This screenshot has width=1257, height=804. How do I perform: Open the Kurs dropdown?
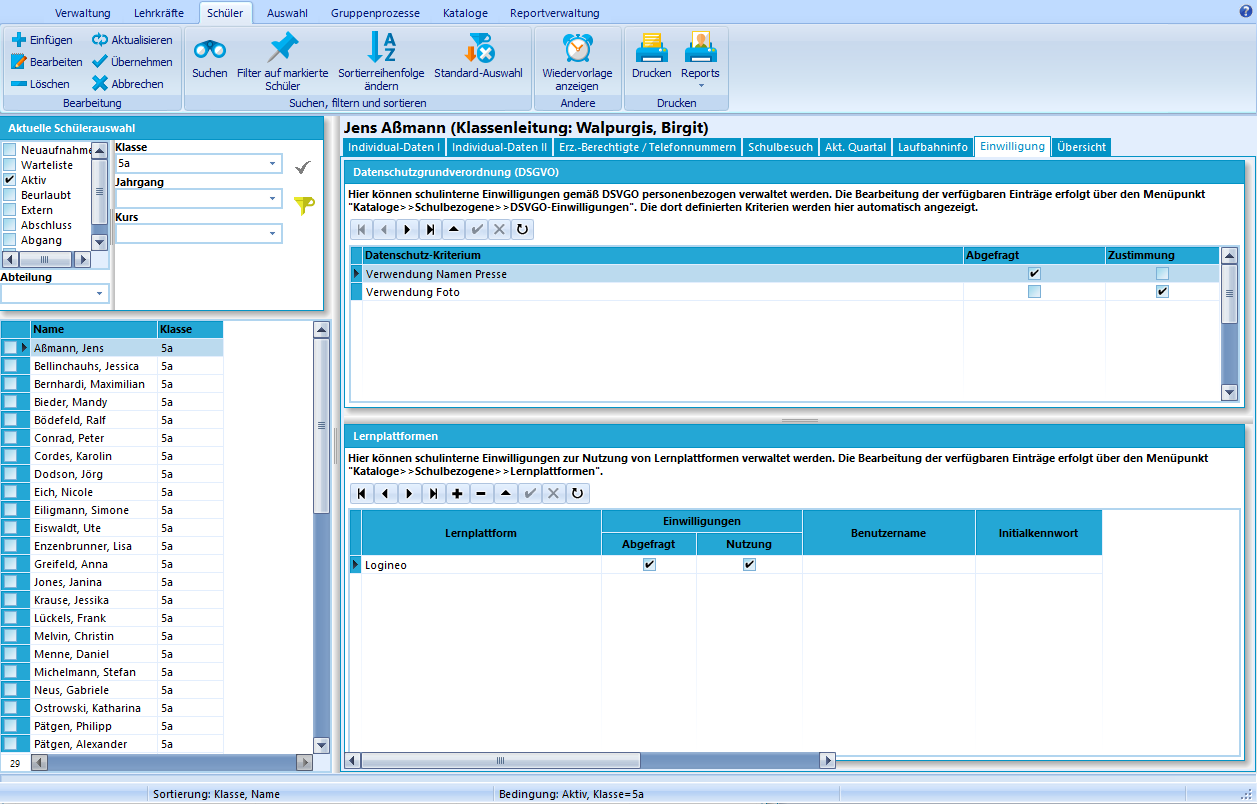click(273, 234)
